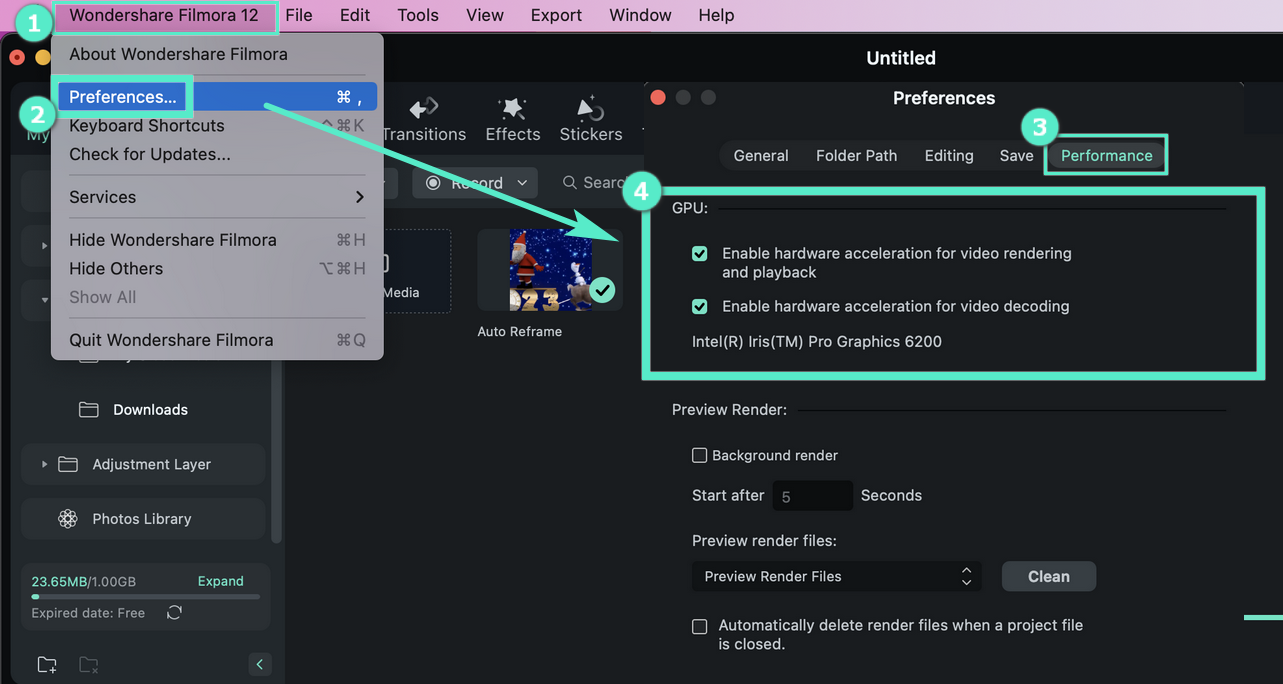Toggle hardware acceleration for video decoding
The height and width of the screenshot is (684, 1283).
click(x=700, y=307)
